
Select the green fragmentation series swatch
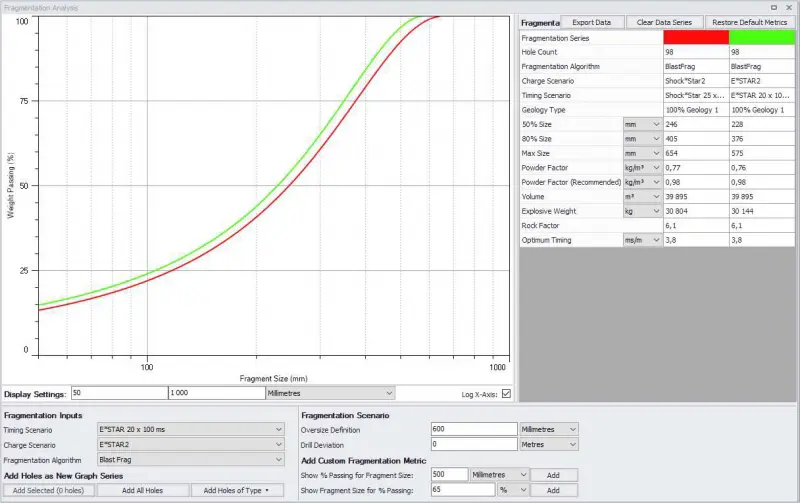tap(763, 37)
